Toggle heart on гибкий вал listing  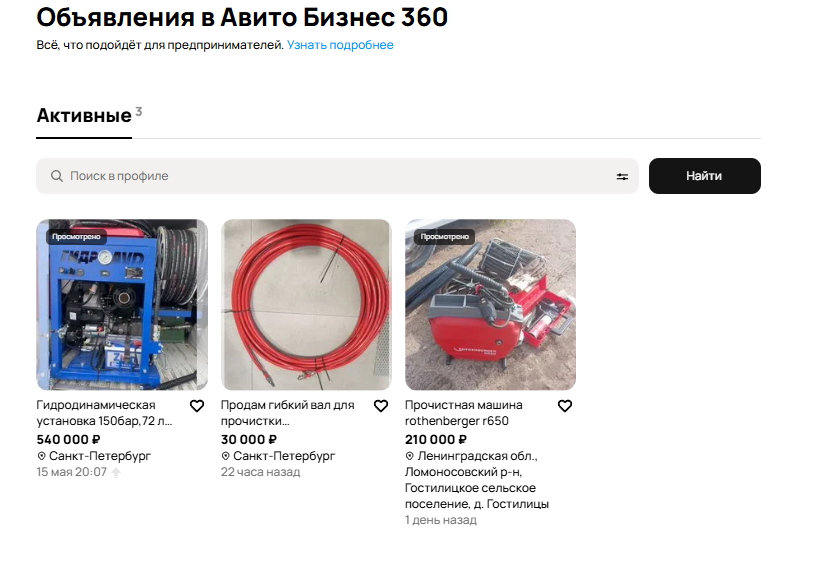[381, 406]
